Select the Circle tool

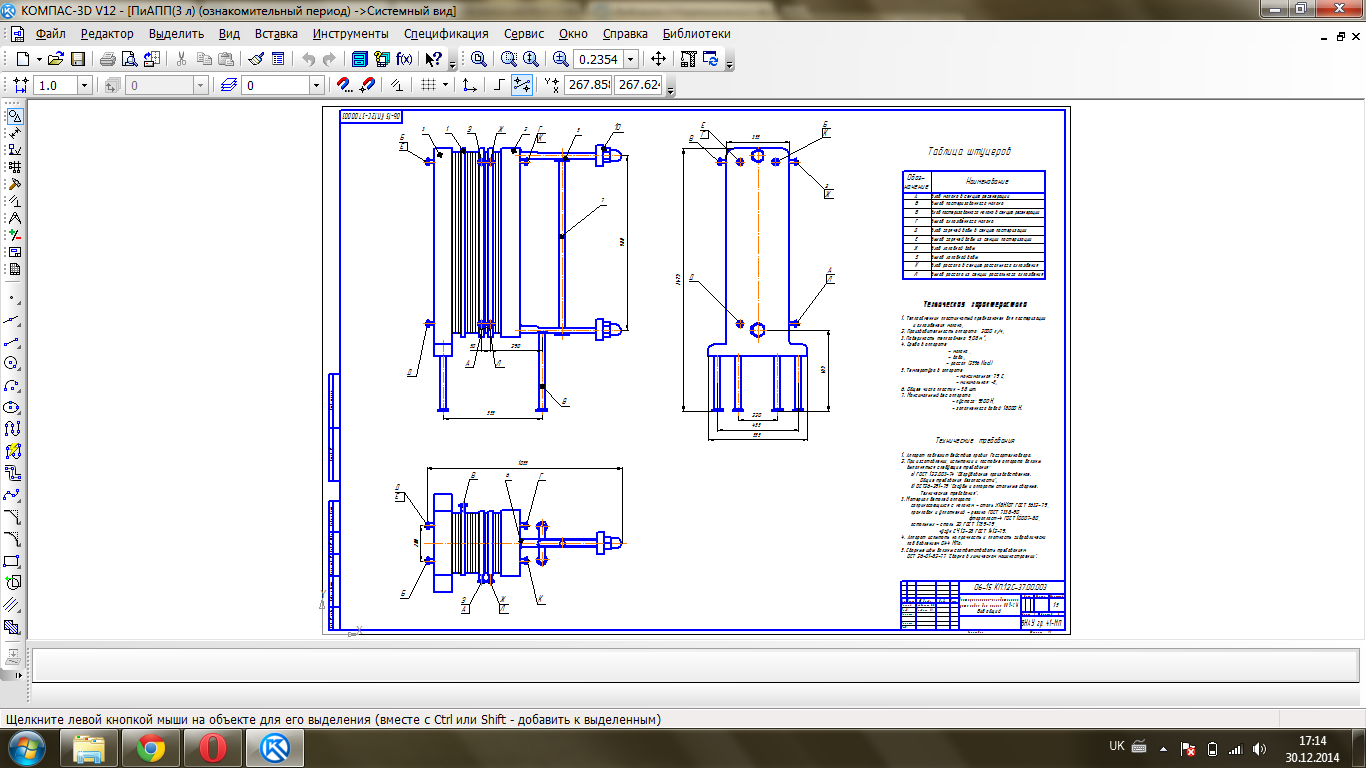(x=13, y=363)
